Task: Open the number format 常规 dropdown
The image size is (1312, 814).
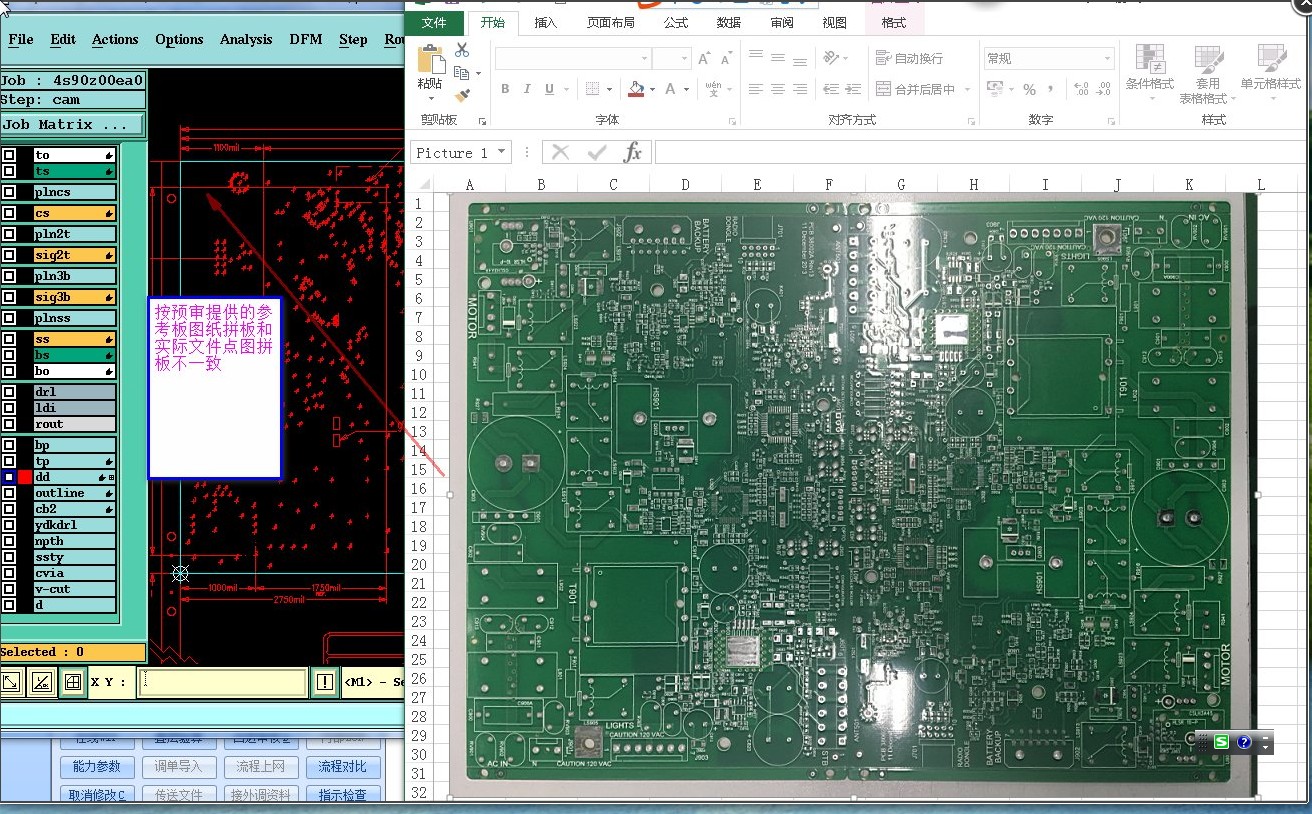Action: click(x=1107, y=59)
